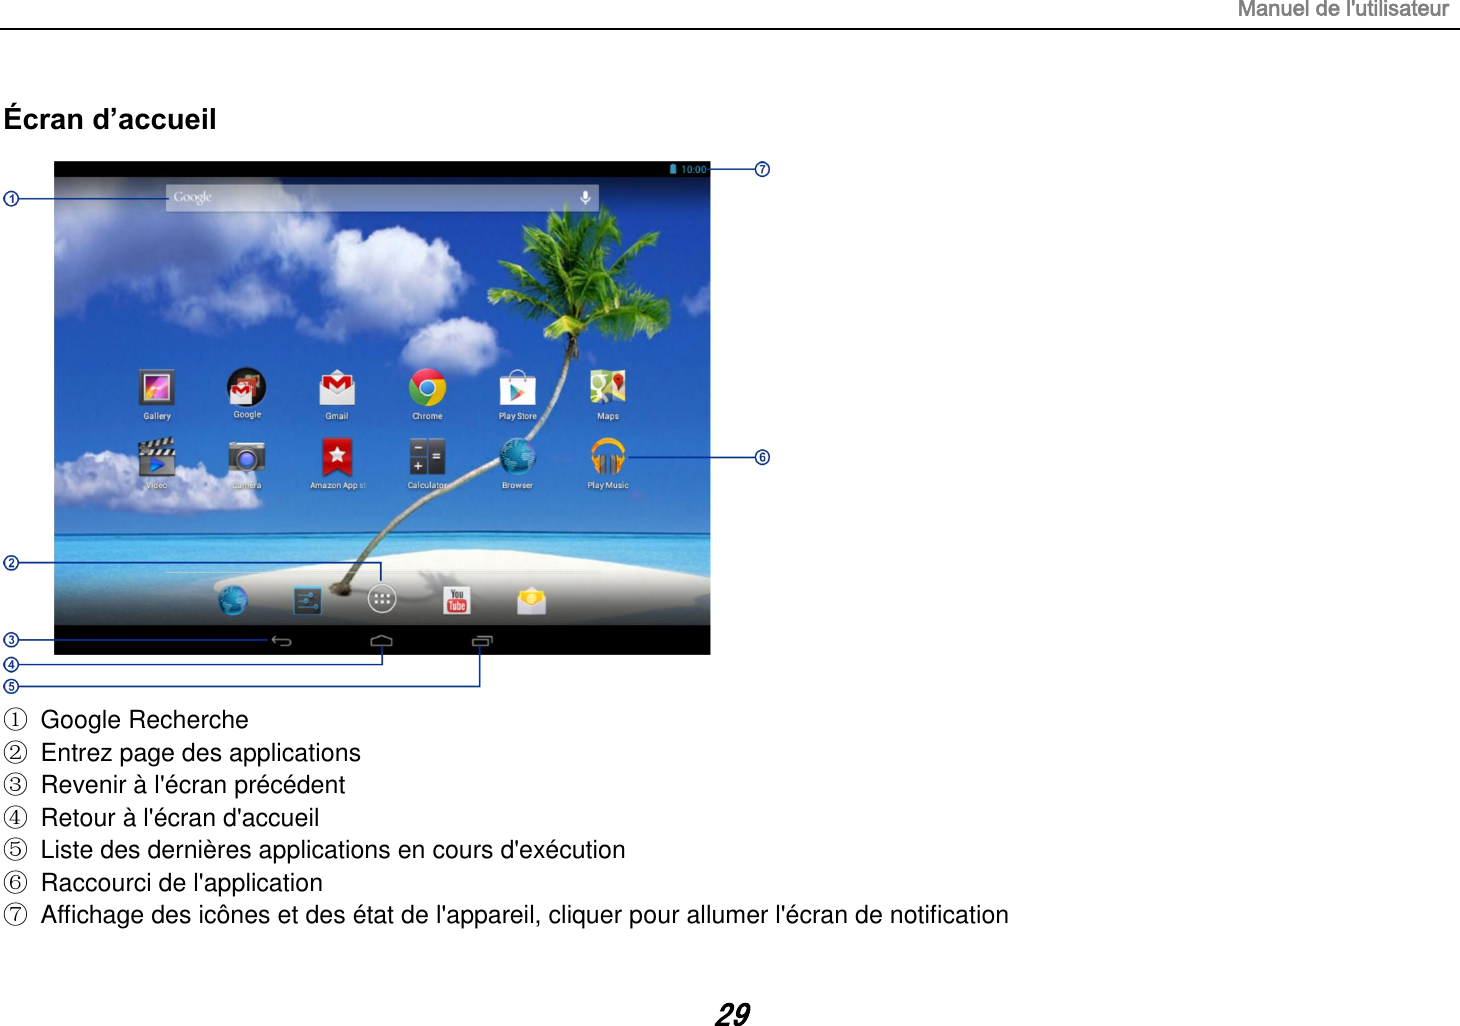Viewport: 1460px width, 1026px height.
Task: Open the Video player app
Action: (x=157, y=457)
